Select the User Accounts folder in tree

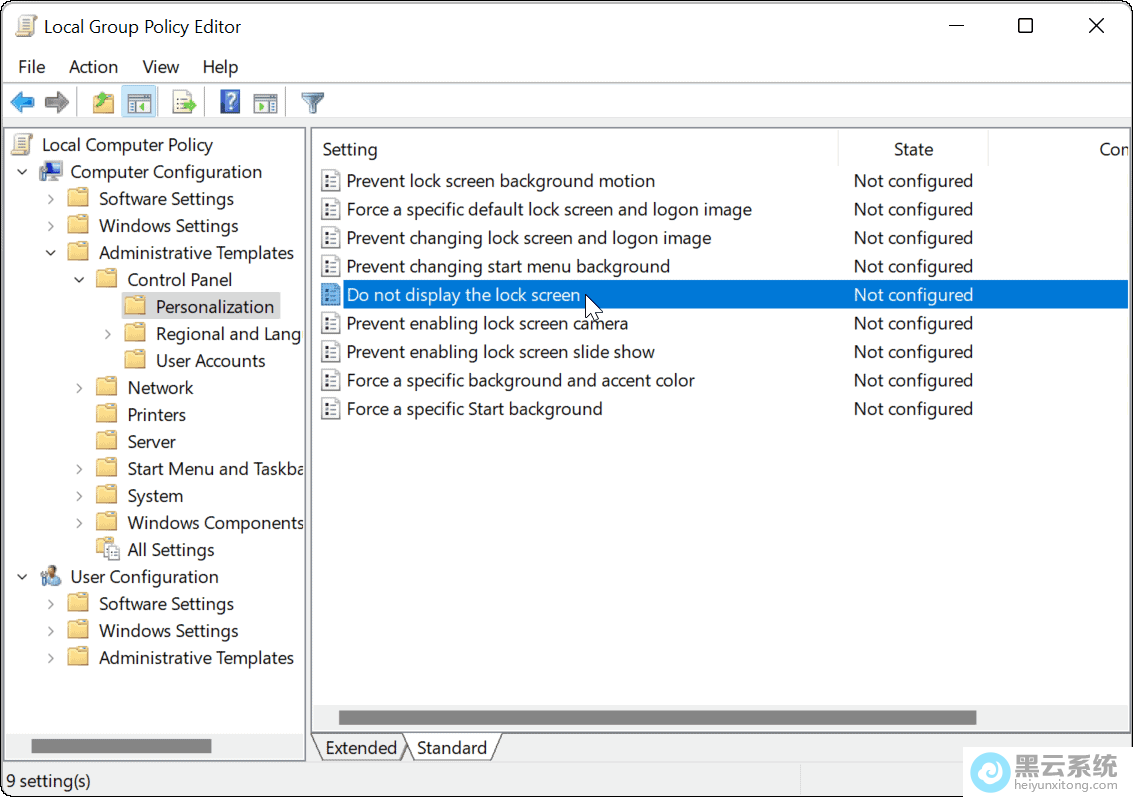(210, 361)
